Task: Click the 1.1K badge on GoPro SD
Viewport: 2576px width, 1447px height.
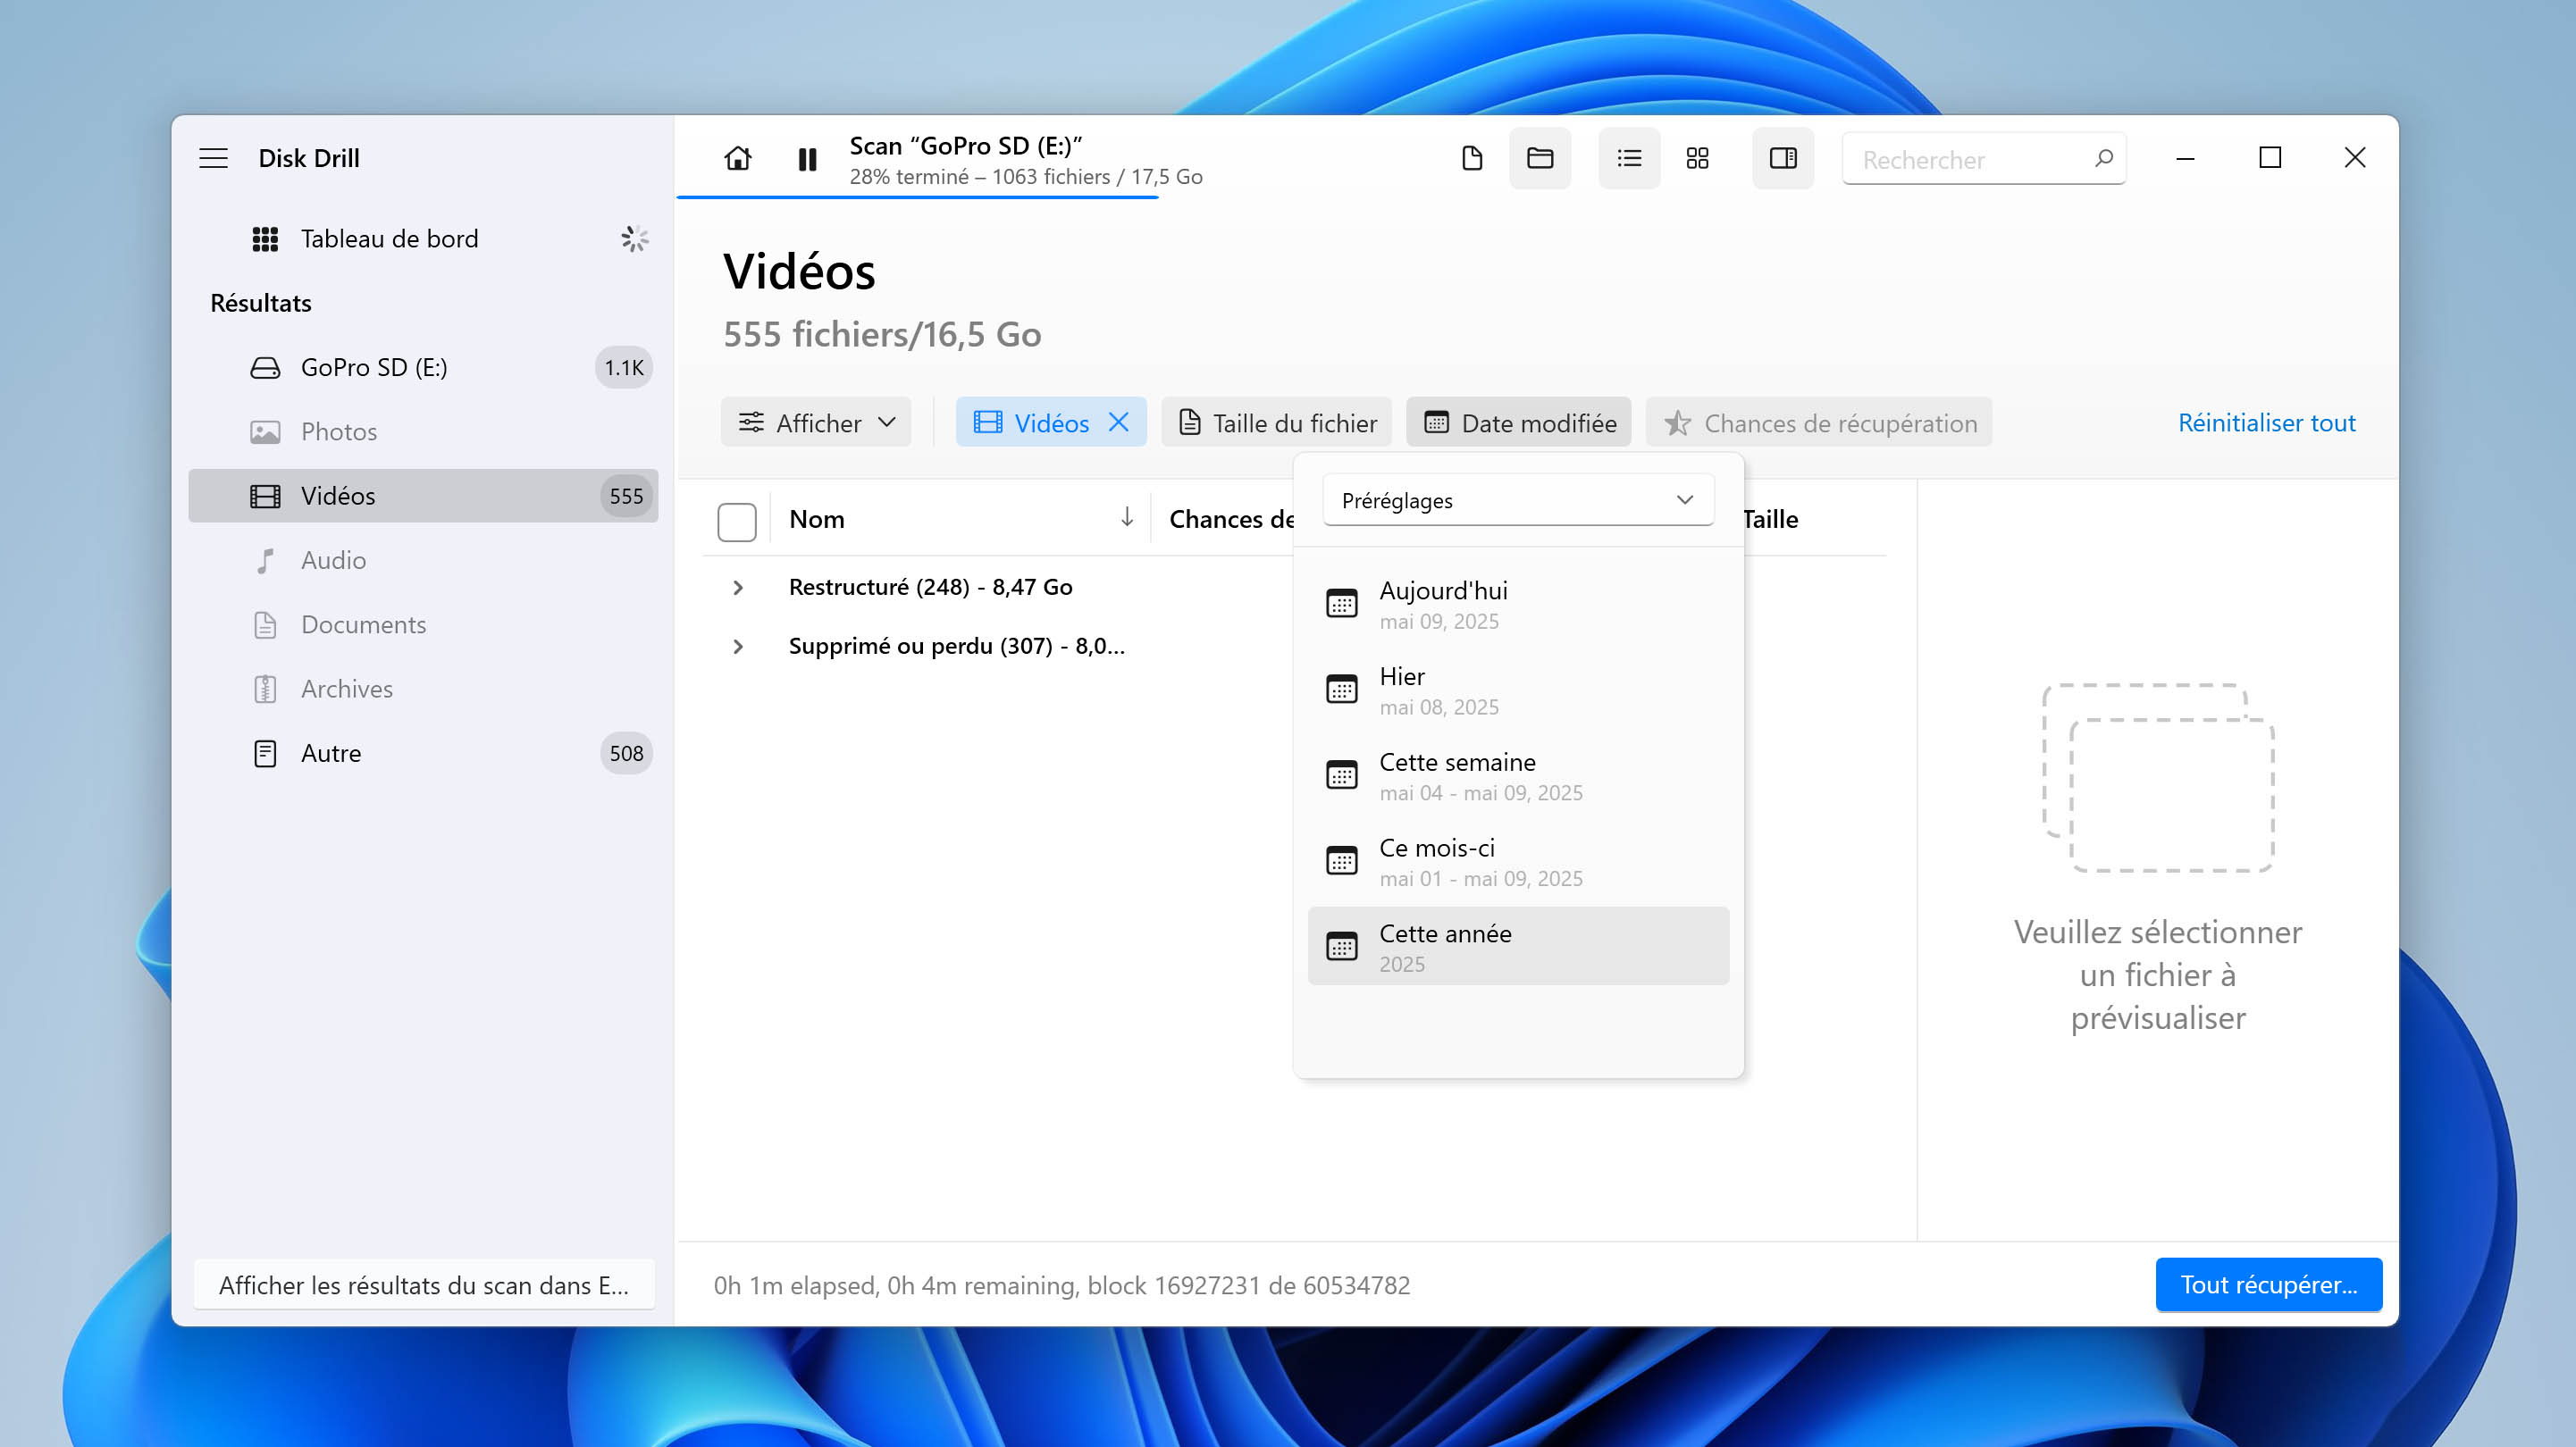Action: (x=624, y=368)
